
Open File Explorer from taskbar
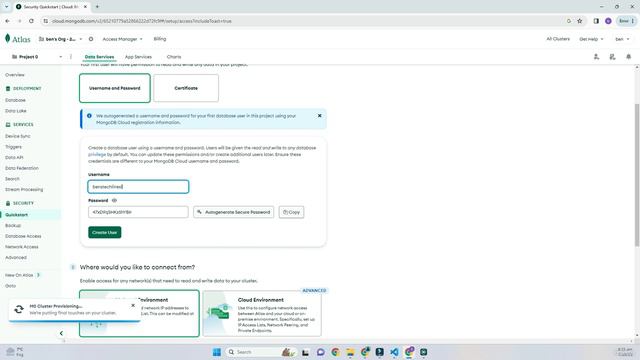[x=350, y=352]
